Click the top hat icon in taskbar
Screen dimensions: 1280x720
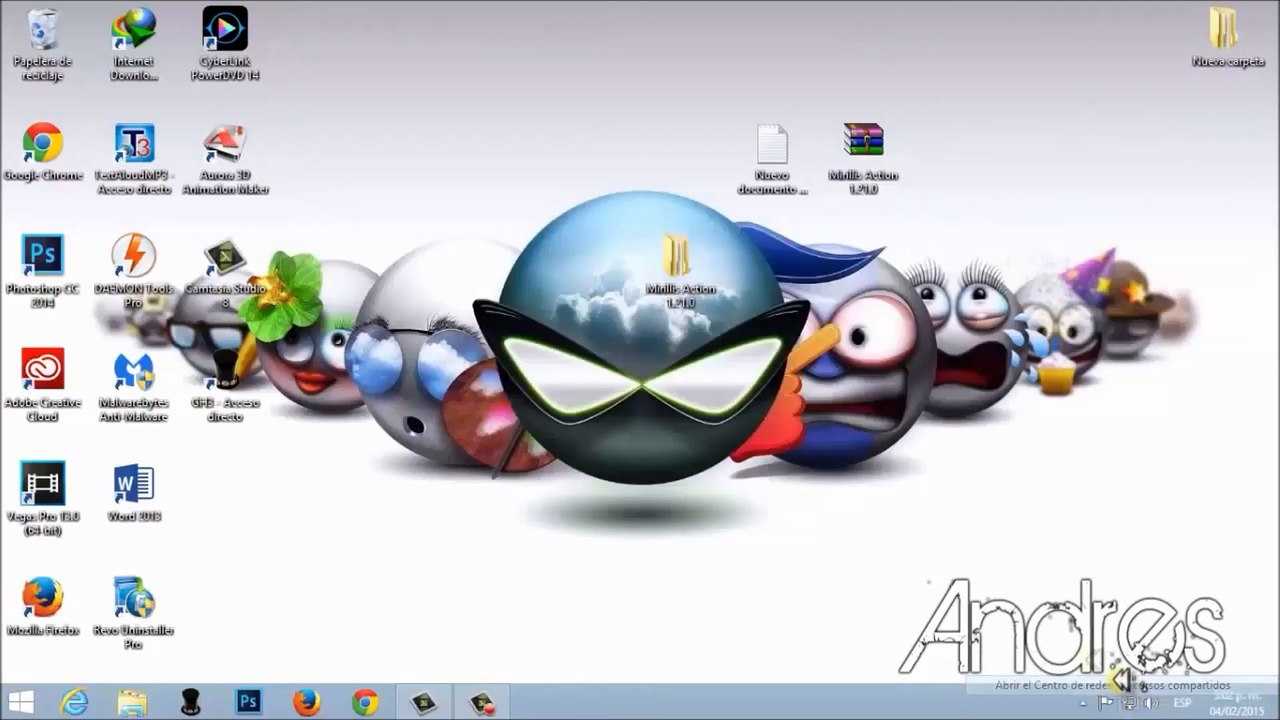190,702
